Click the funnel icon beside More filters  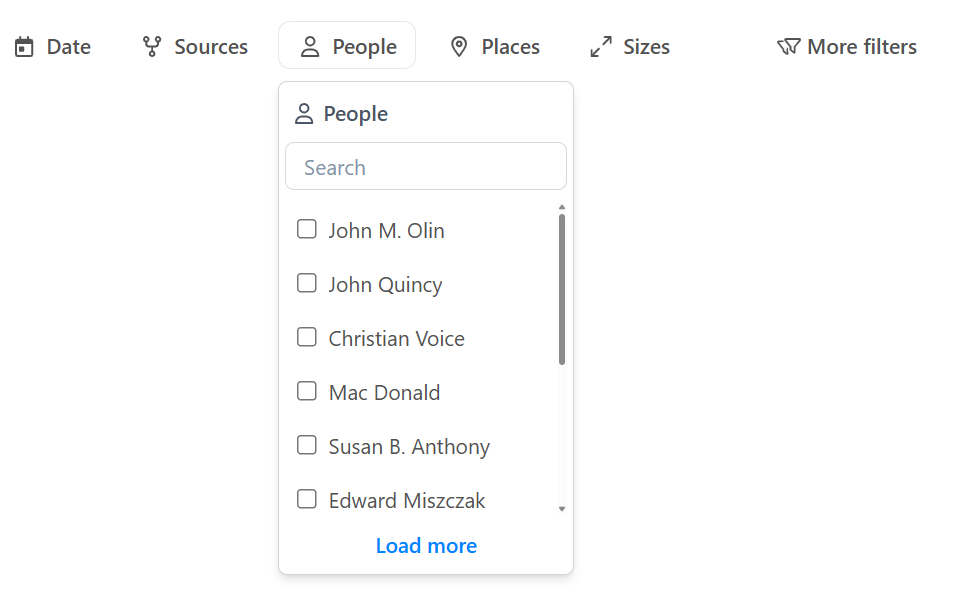(x=789, y=47)
